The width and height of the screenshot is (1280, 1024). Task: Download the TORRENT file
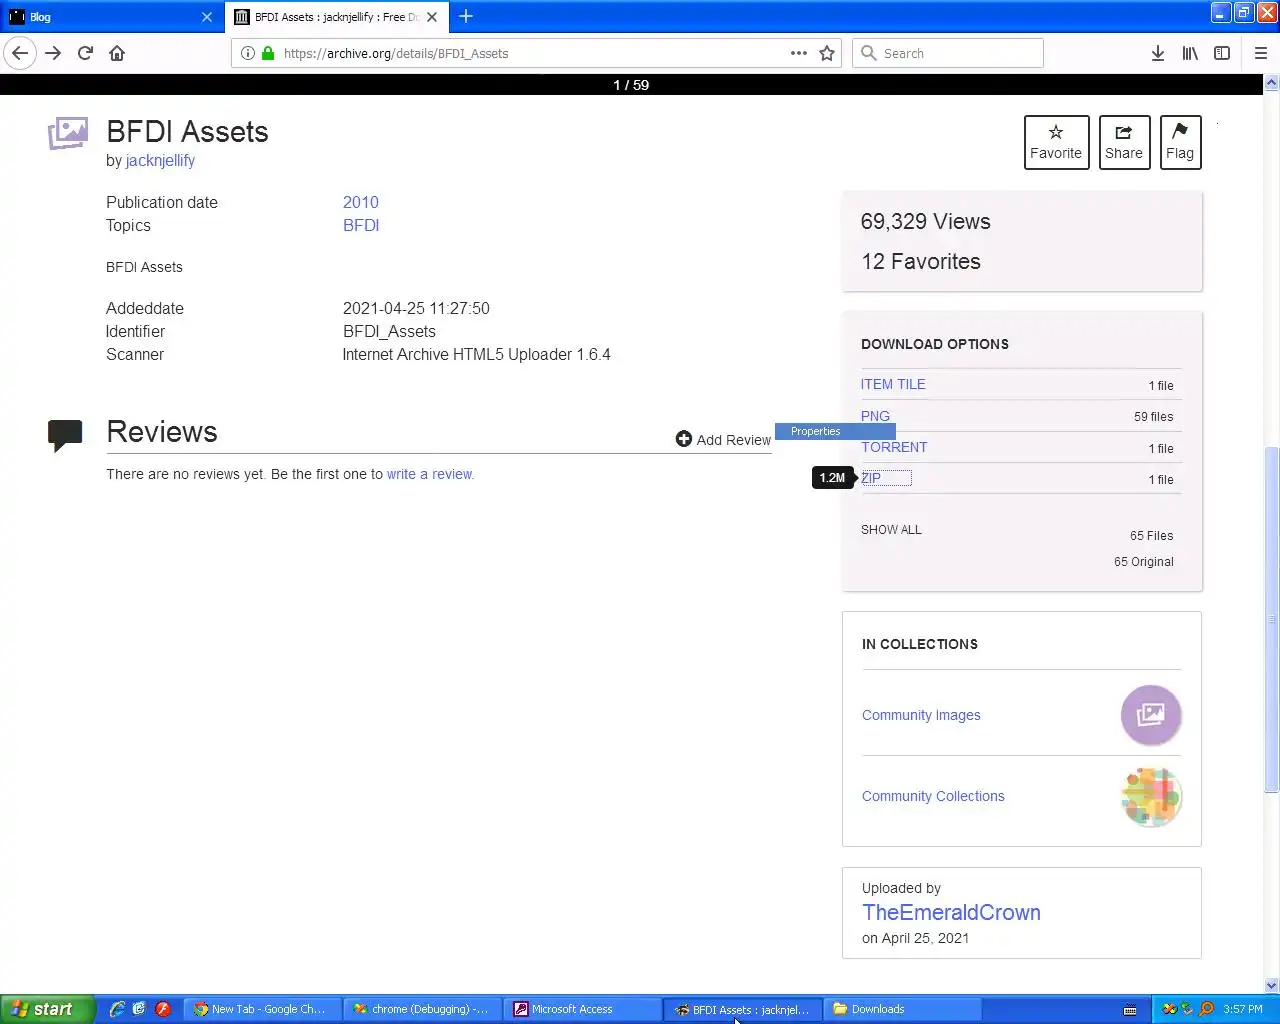[x=894, y=447]
